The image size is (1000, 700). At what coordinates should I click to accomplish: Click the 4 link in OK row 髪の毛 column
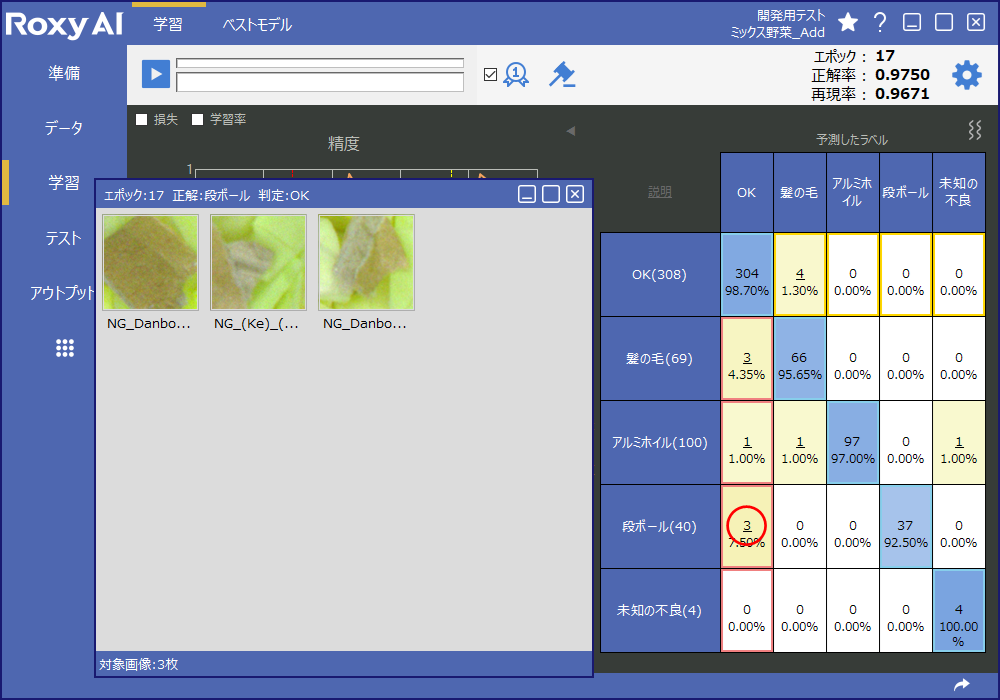[x=799, y=273]
